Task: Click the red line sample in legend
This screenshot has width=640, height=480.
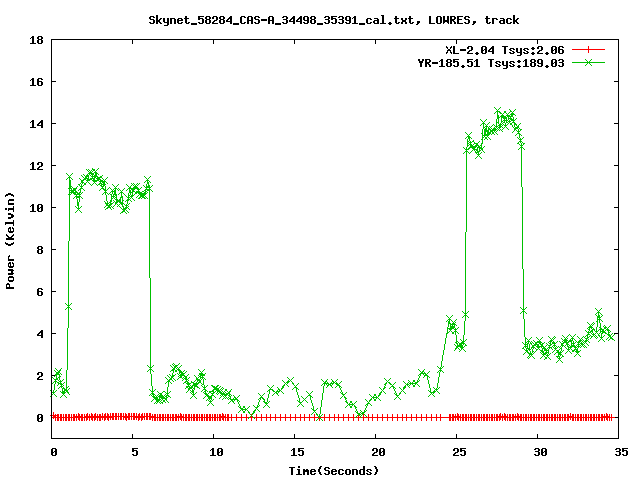Action: (x=588, y=50)
